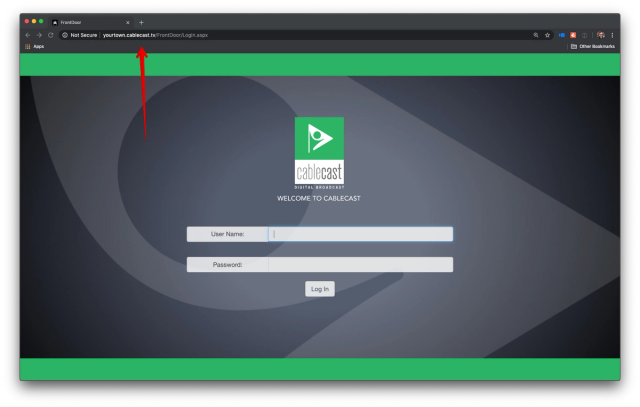Open the Chrome profile avatar
This screenshot has height=407, width=640.
pos(600,35)
